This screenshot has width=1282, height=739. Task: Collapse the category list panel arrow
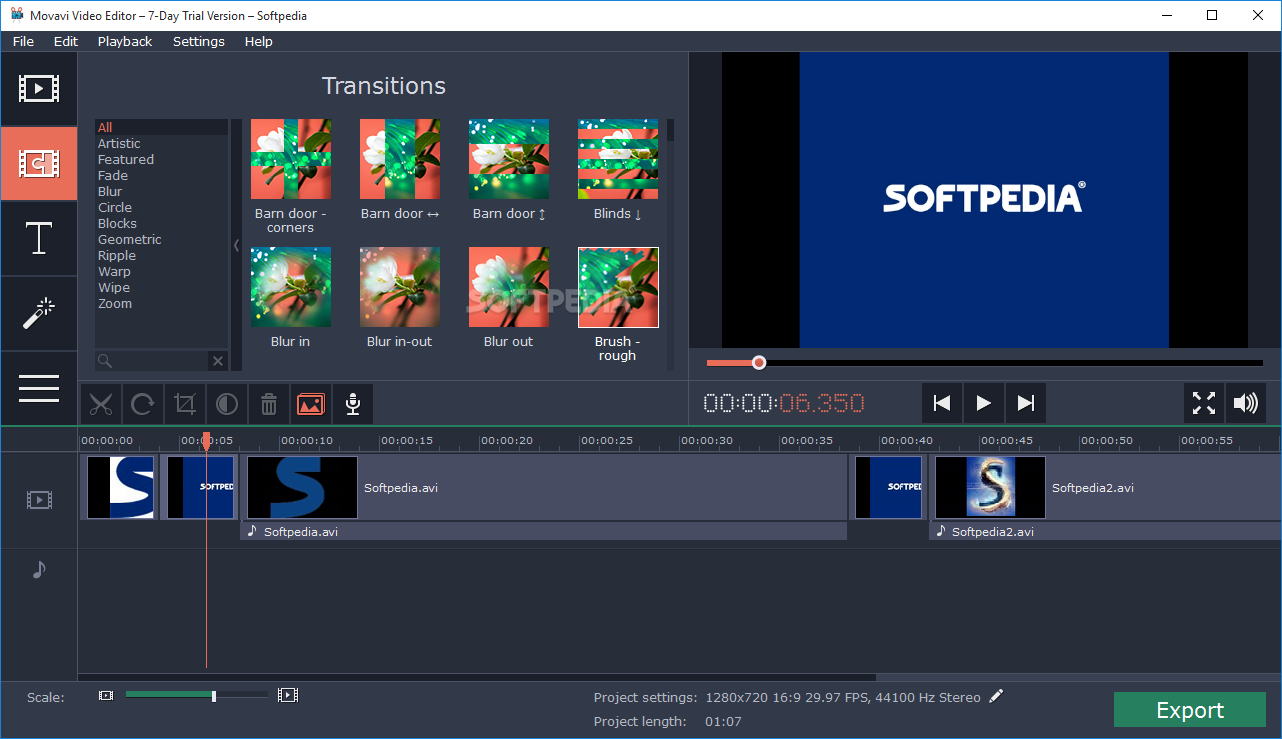coord(236,245)
